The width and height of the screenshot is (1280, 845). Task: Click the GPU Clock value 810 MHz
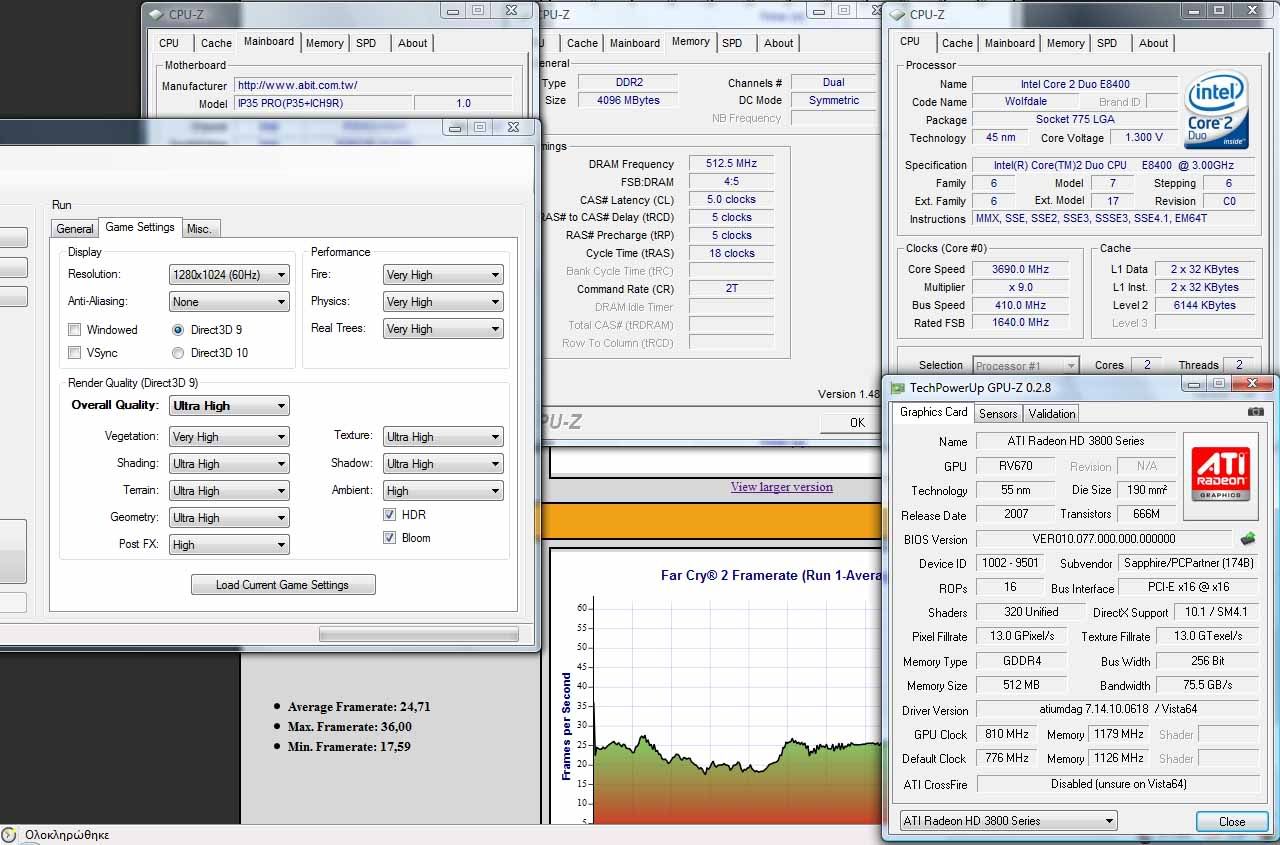(1007, 734)
